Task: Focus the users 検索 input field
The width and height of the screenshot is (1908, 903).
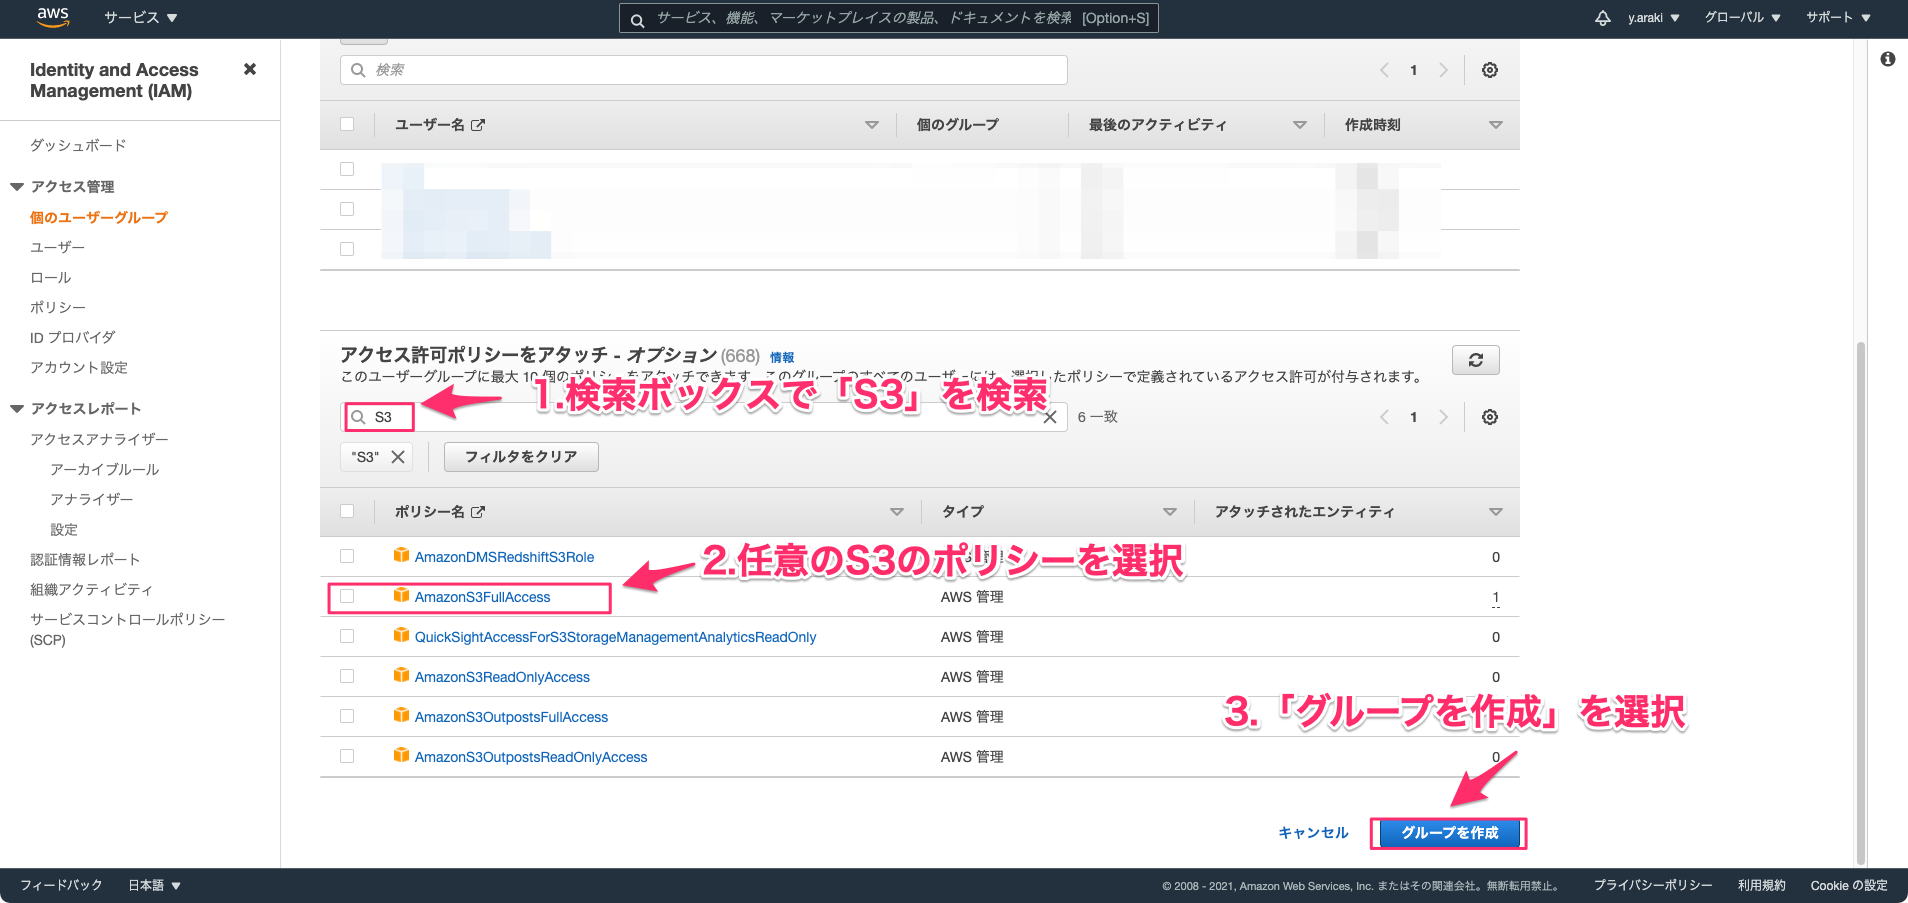Action: [704, 70]
